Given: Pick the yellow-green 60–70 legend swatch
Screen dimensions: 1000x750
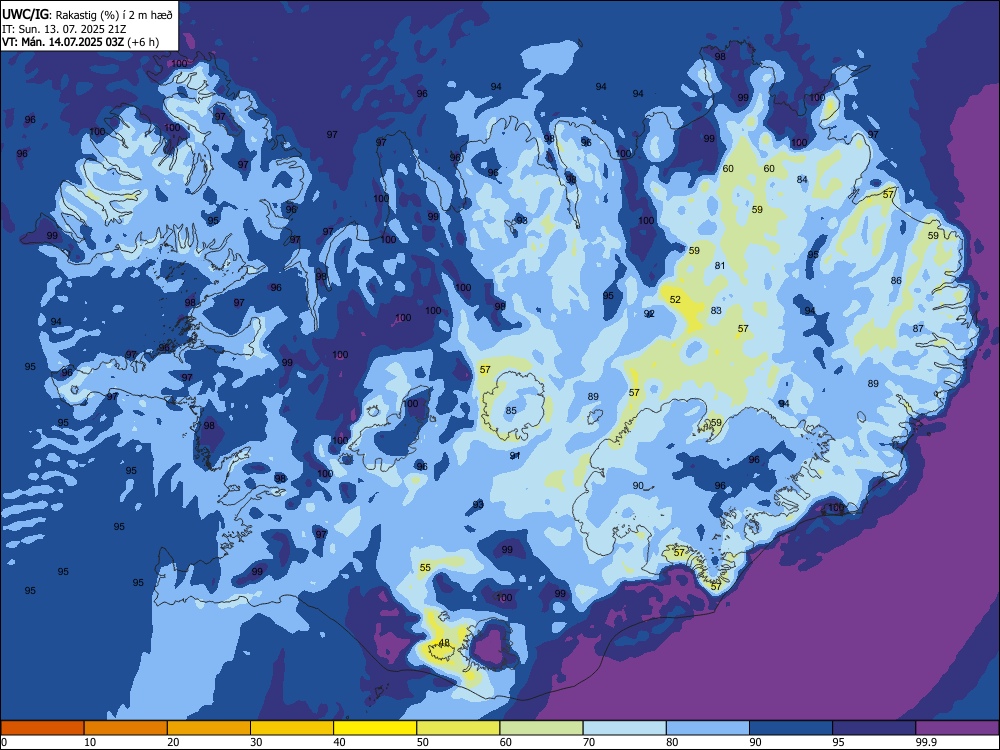Looking at the screenshot, I should pyautogui.click(x=541, y=728).
